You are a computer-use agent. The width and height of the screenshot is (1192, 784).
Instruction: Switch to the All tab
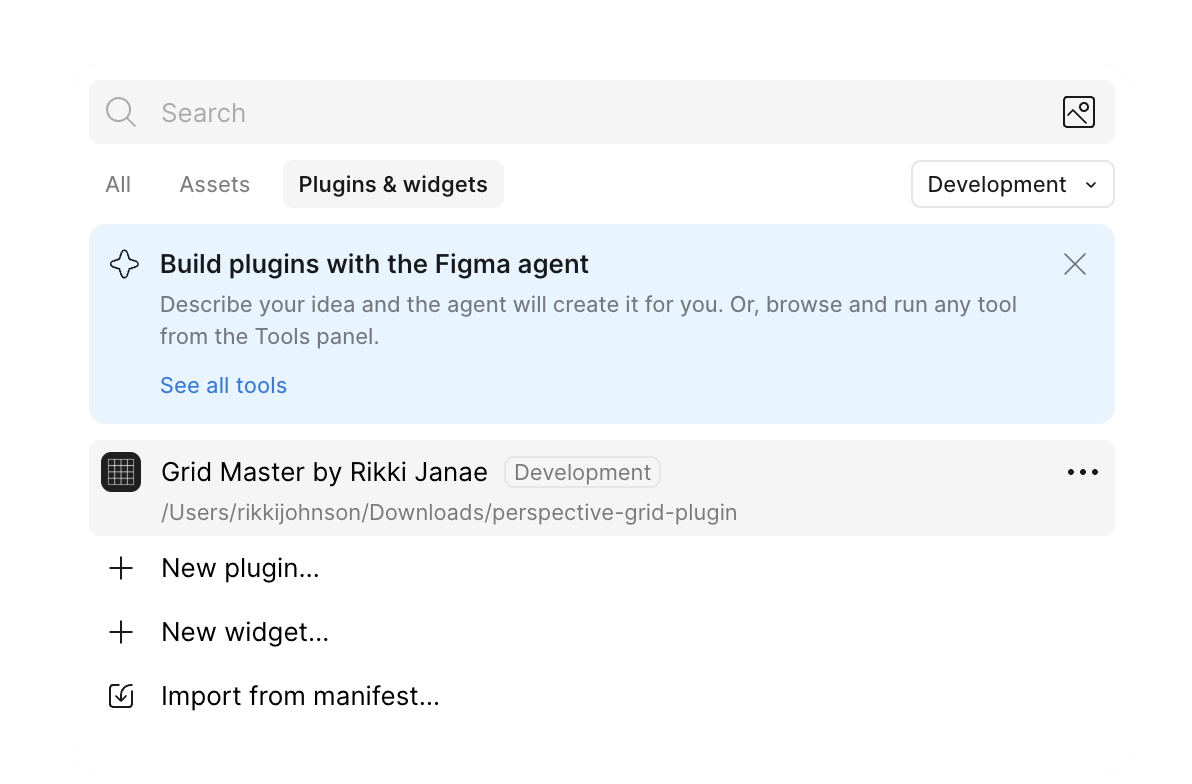pyautogui.click(x=118, y=184)
